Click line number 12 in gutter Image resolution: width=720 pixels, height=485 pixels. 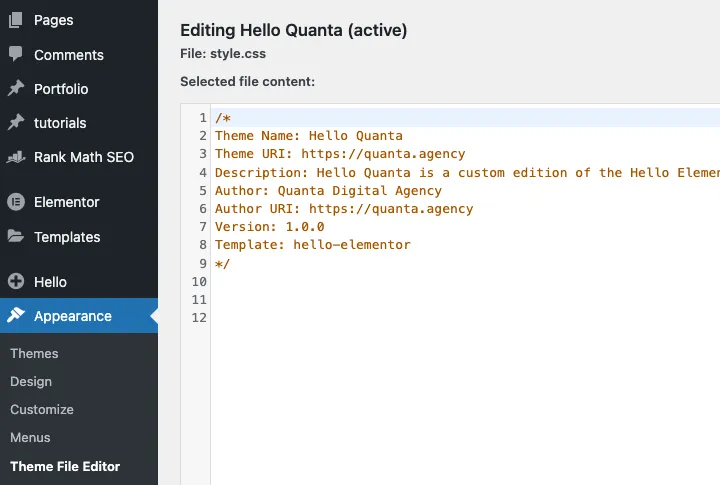[198, 317]
